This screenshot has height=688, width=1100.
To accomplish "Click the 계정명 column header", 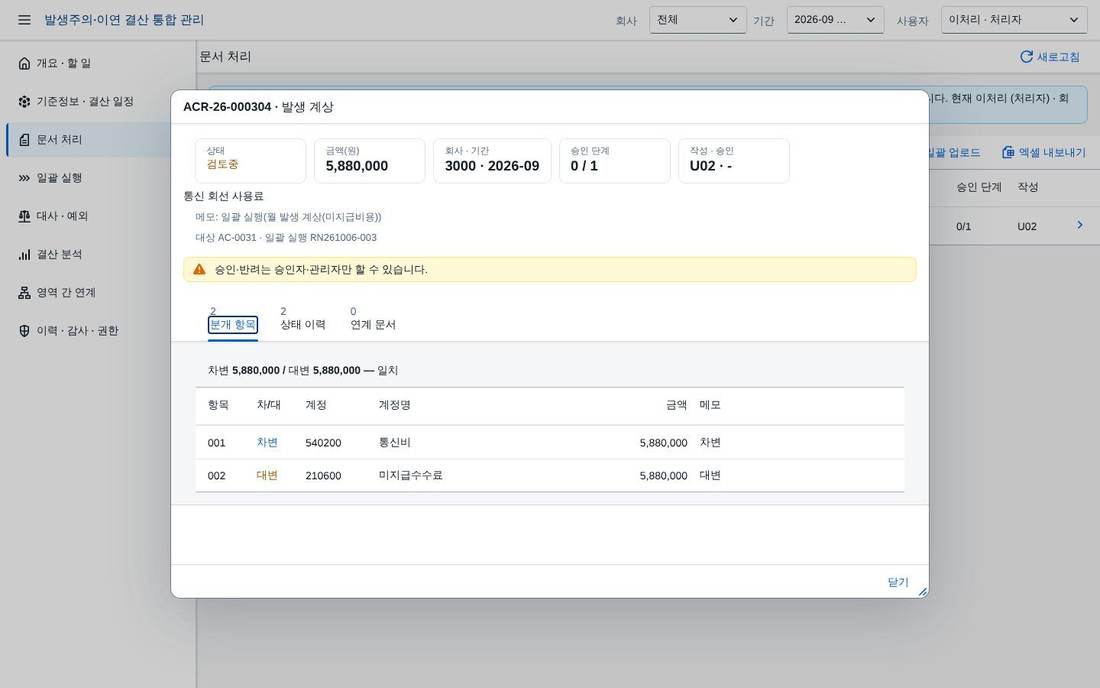I will pyautogui.click(x=394, y=405).
